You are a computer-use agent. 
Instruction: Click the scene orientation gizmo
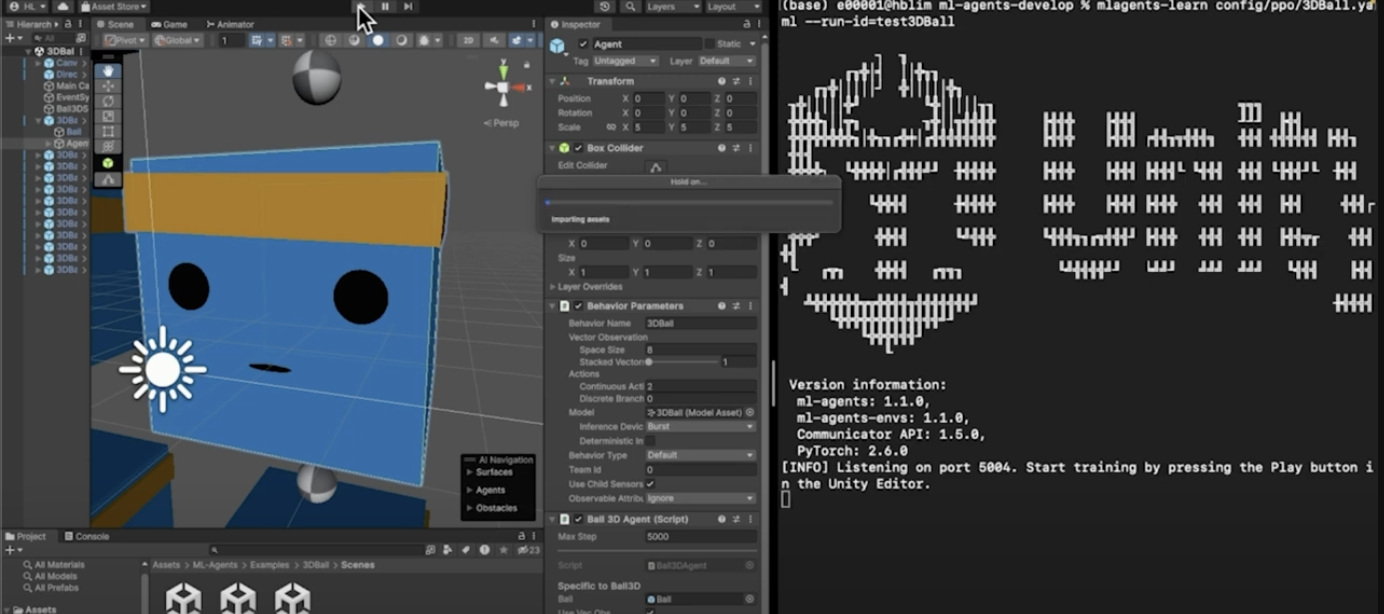503,88
